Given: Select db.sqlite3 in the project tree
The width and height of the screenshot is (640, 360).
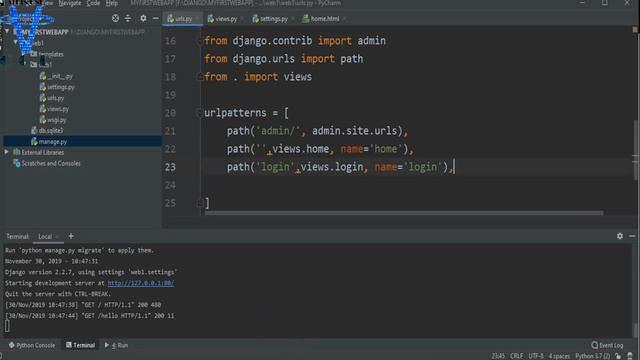Looking at the screenshot, I should click(x=51, y=131).
